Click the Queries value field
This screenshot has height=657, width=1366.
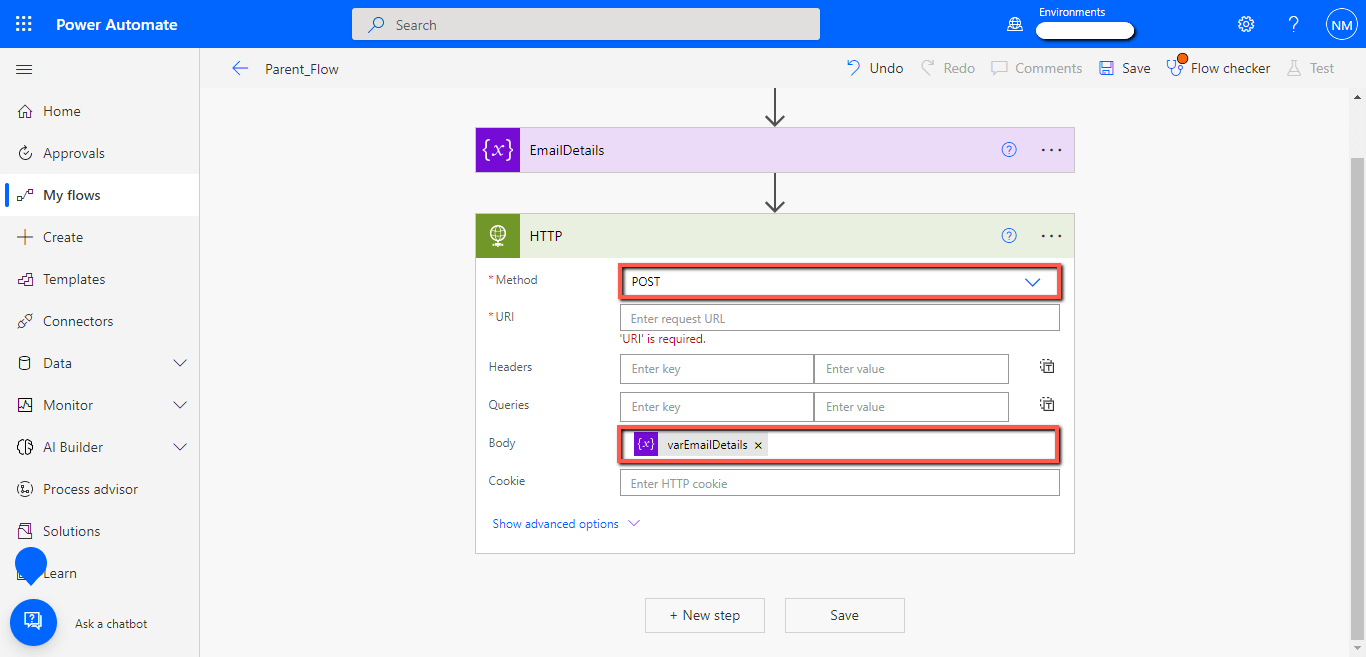coord(911,407)
